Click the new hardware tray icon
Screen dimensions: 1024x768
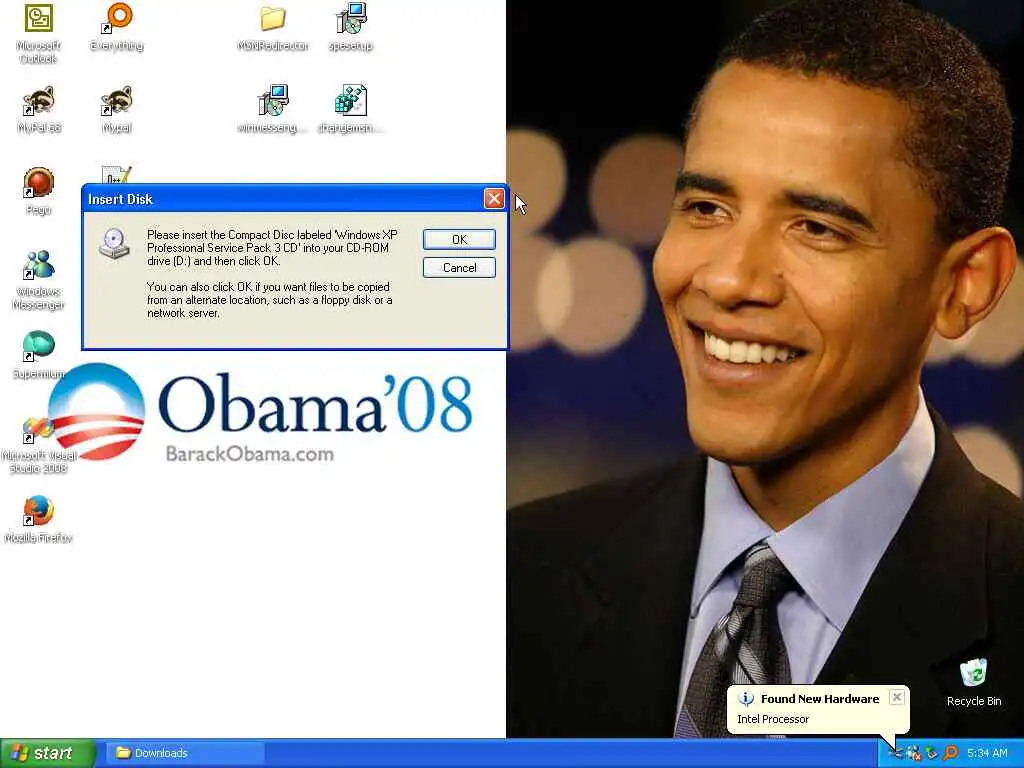click(x=896, y=753)
